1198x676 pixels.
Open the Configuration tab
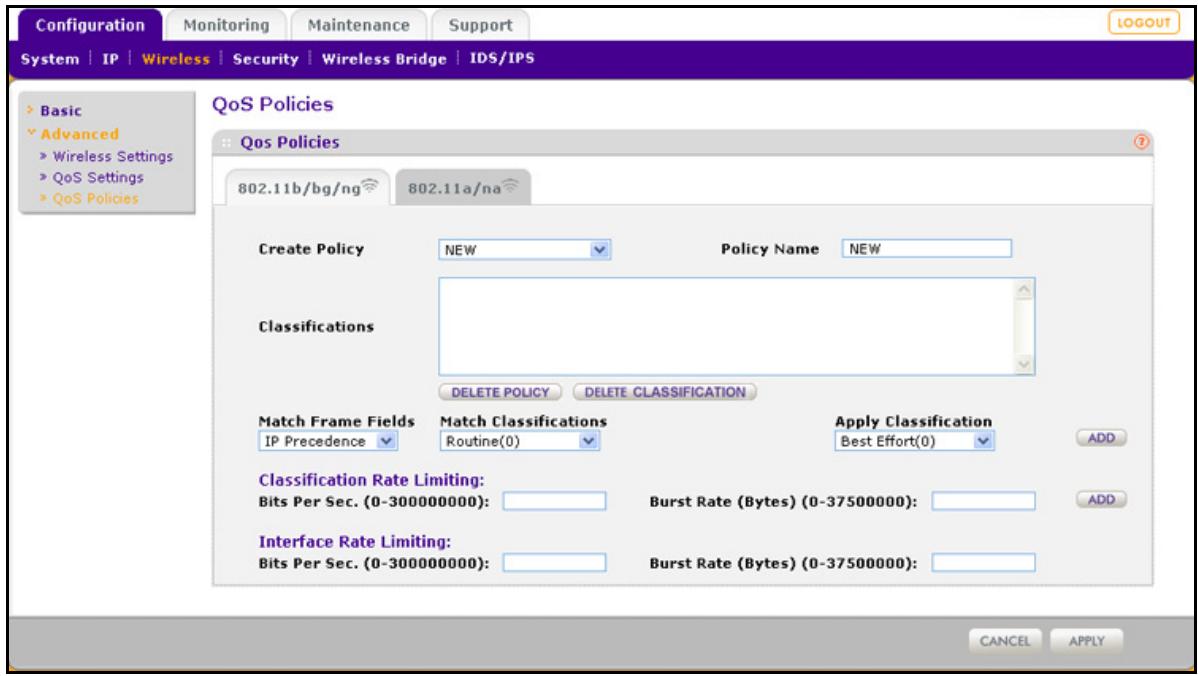(x=89, y=25)
